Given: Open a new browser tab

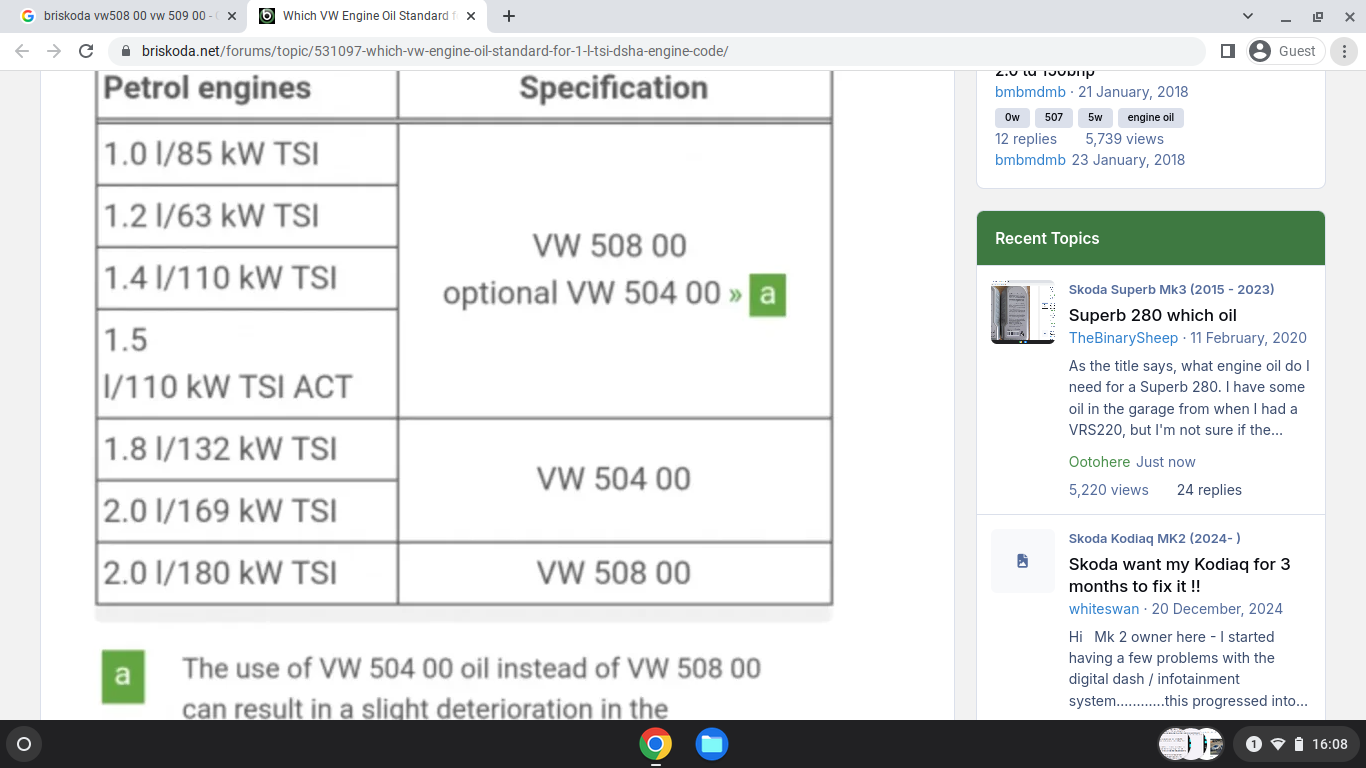Looking at the screenshot, I should tap(509, 16).
